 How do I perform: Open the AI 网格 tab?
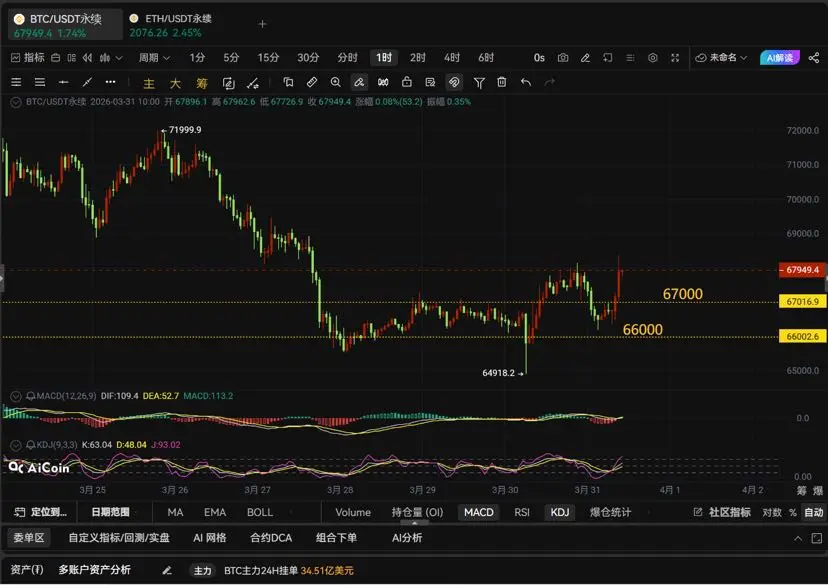click(x=210, y=538)
